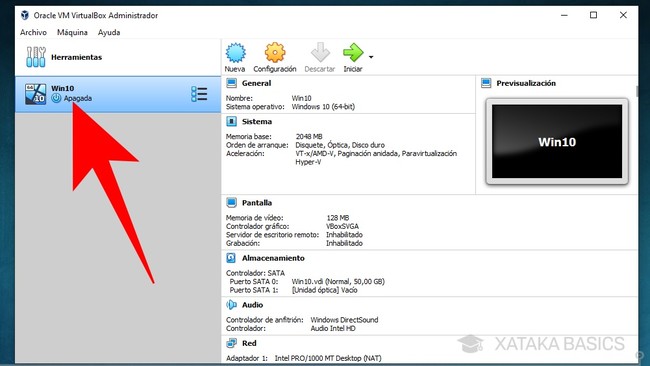Click the Almacenamiento disk icon
Viewport: 650px width, 366px height.
pos(231,258)
